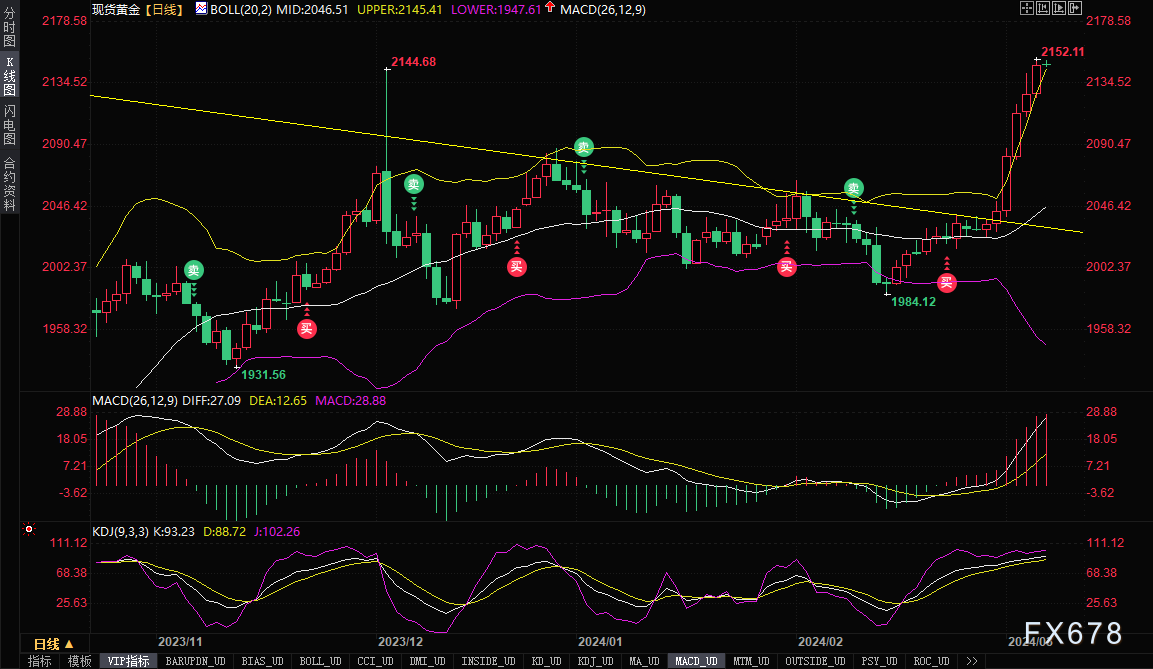
Task: Select the 指标 tab at bottom
Action: [40, 661]
